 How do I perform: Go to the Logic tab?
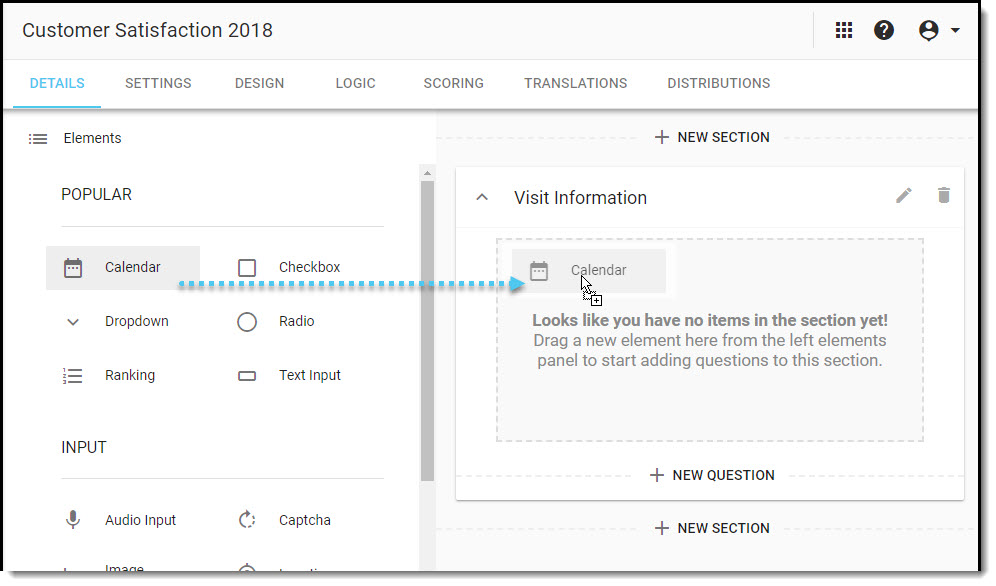coord(355,83)
